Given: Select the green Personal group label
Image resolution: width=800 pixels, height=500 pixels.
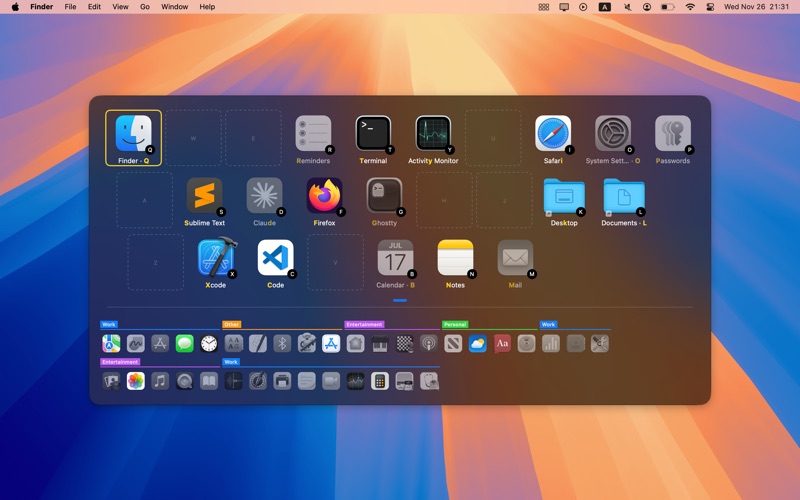Looking at the screenshot, I should (x=455, y=324).
